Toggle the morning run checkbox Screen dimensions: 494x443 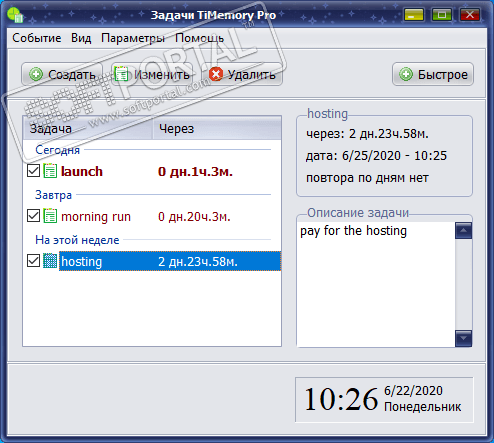pos(33,216)
